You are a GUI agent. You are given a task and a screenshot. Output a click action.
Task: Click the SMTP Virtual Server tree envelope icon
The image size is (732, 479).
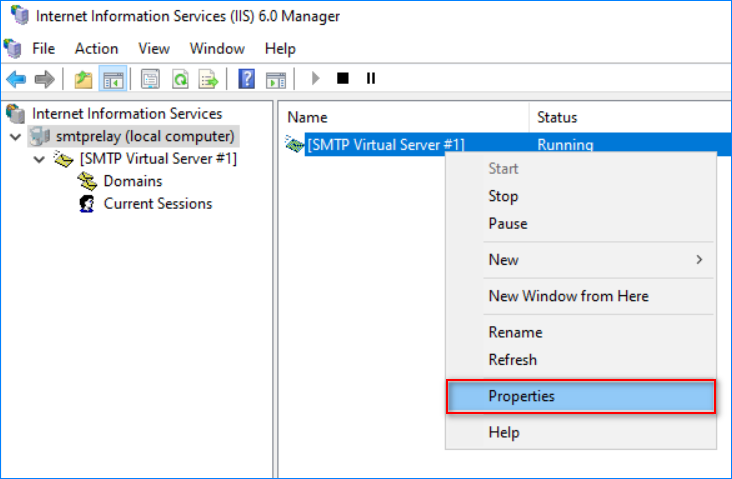coord(63,159)
